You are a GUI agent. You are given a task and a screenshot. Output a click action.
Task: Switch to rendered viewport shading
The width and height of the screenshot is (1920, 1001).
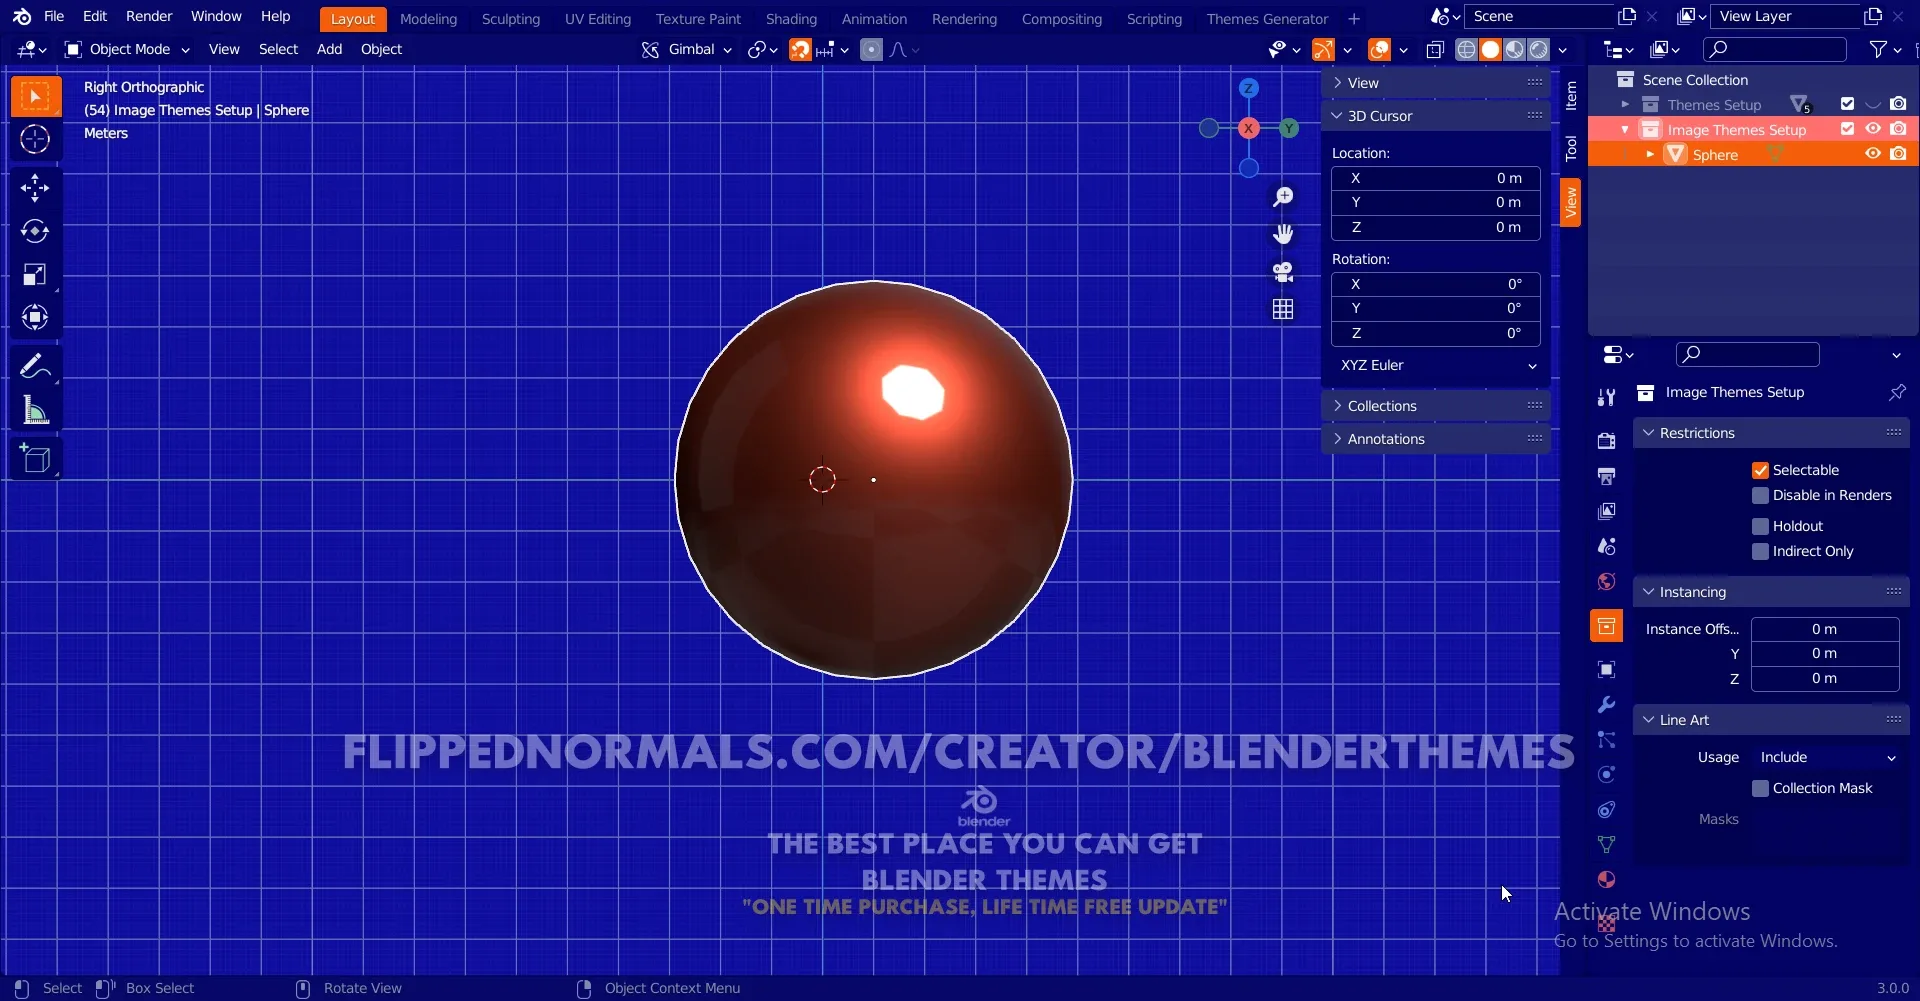coord(1539,49)
